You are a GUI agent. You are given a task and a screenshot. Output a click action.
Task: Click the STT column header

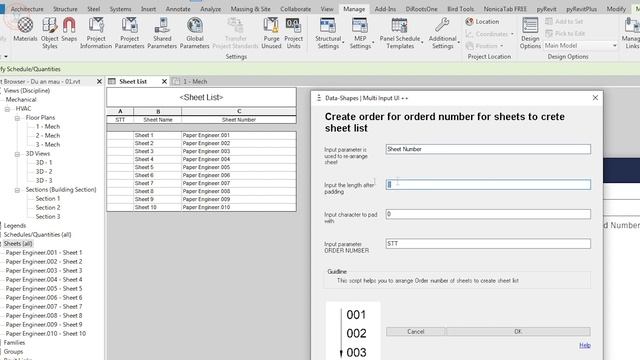pos(120,120)
